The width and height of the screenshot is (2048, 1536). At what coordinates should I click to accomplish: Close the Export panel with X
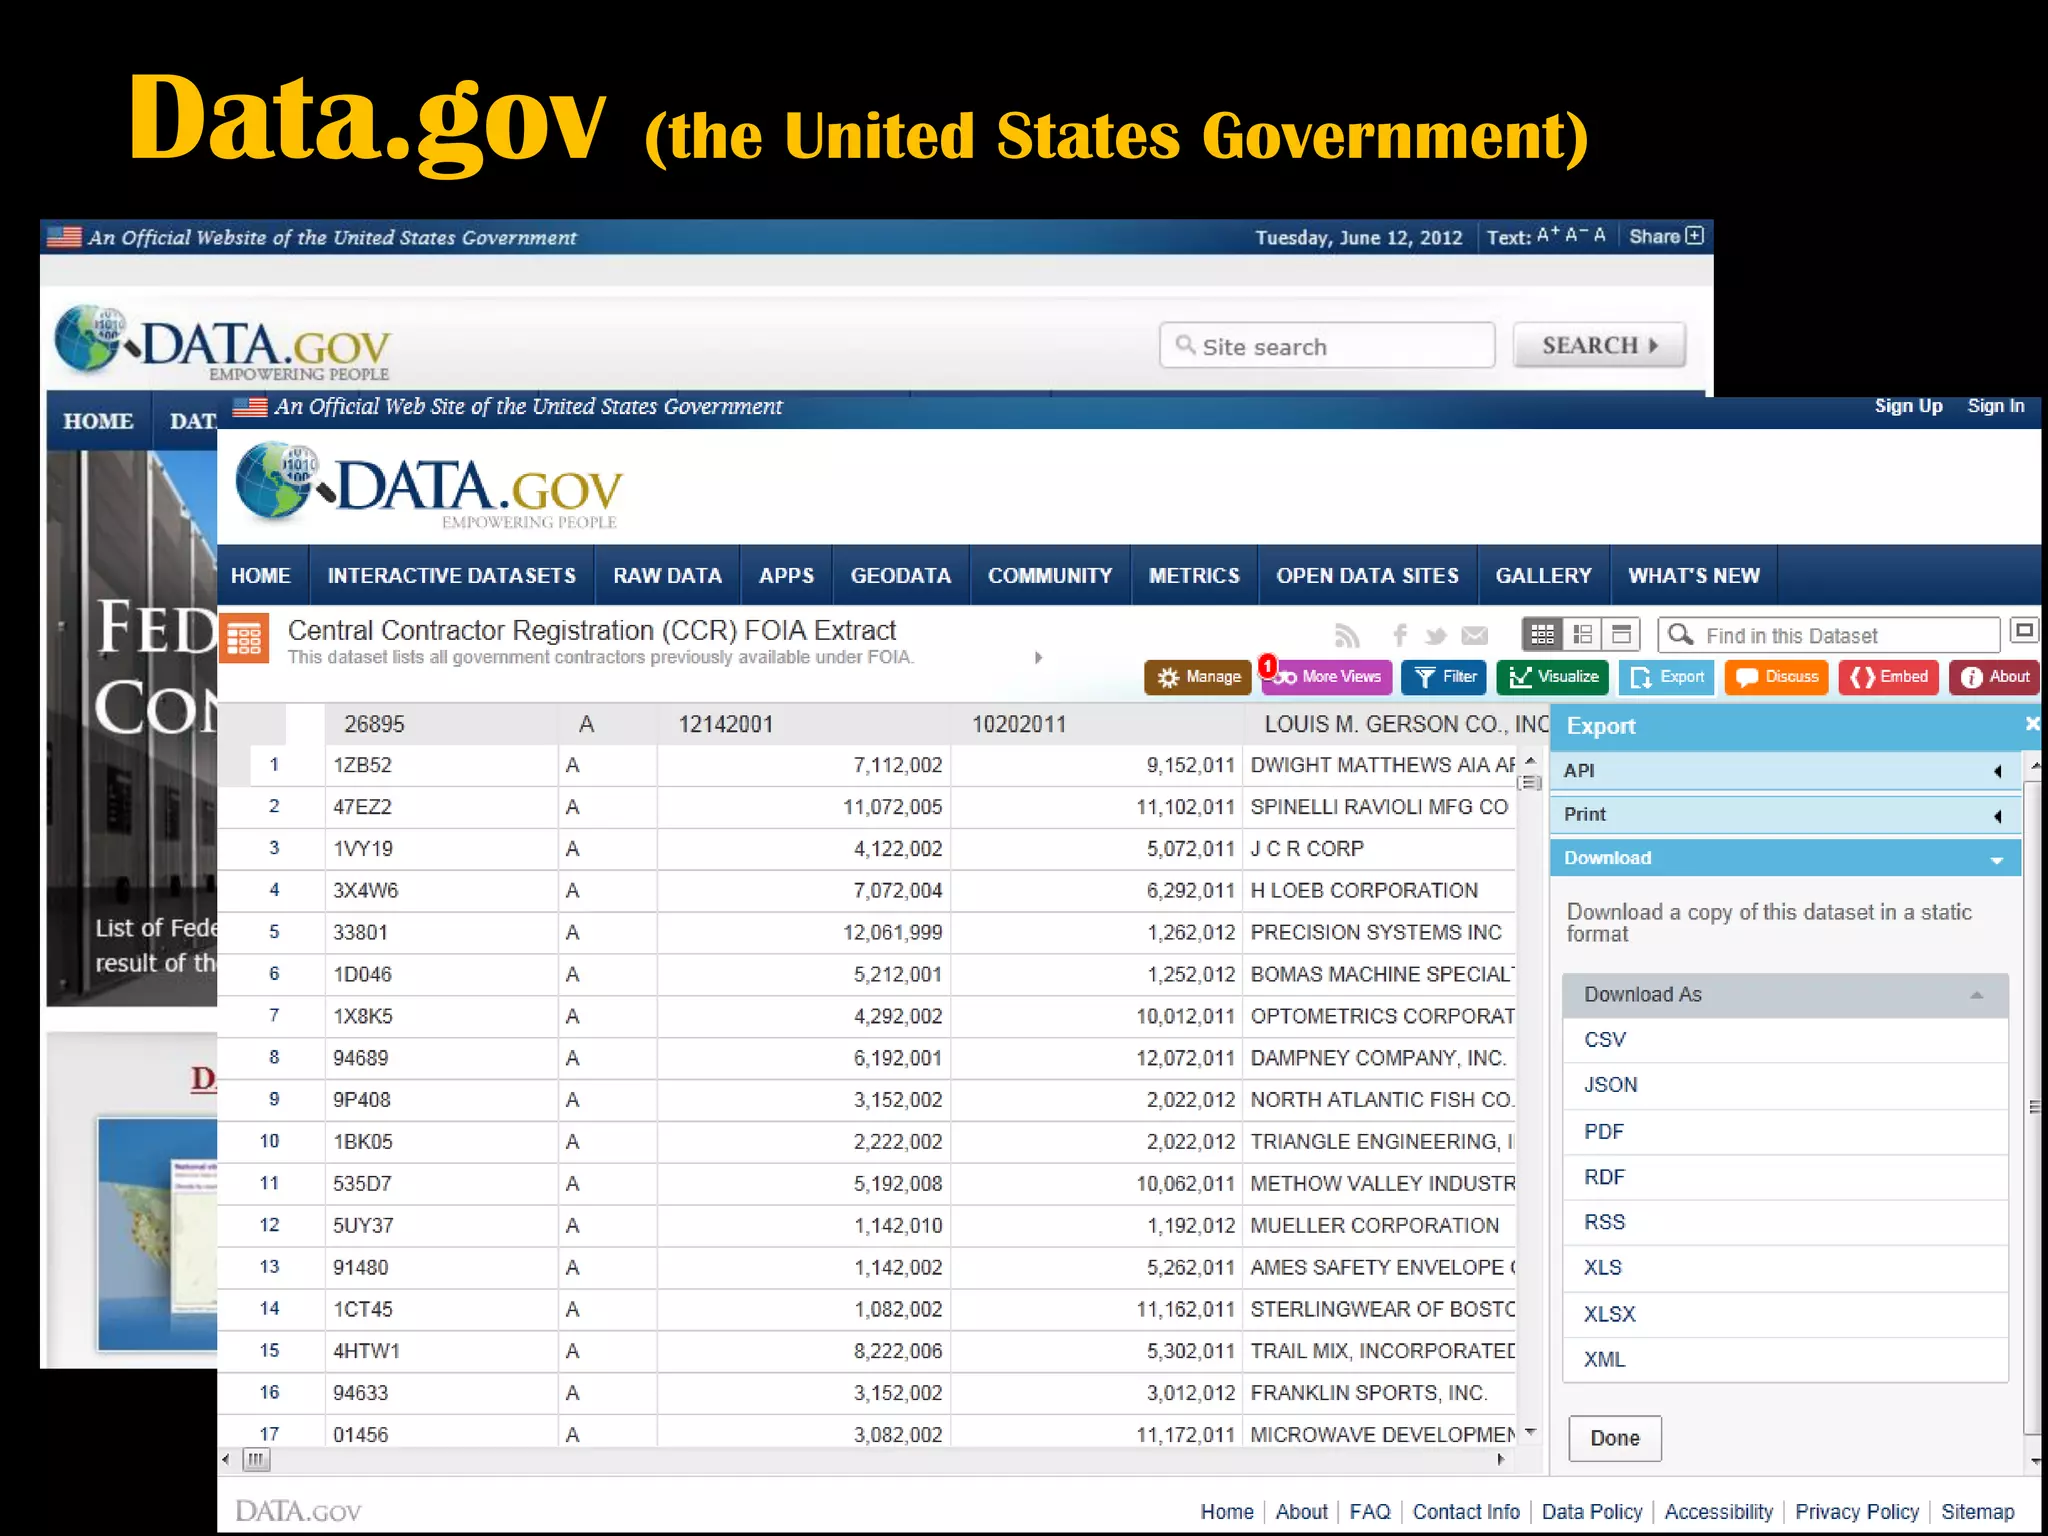2031,723
